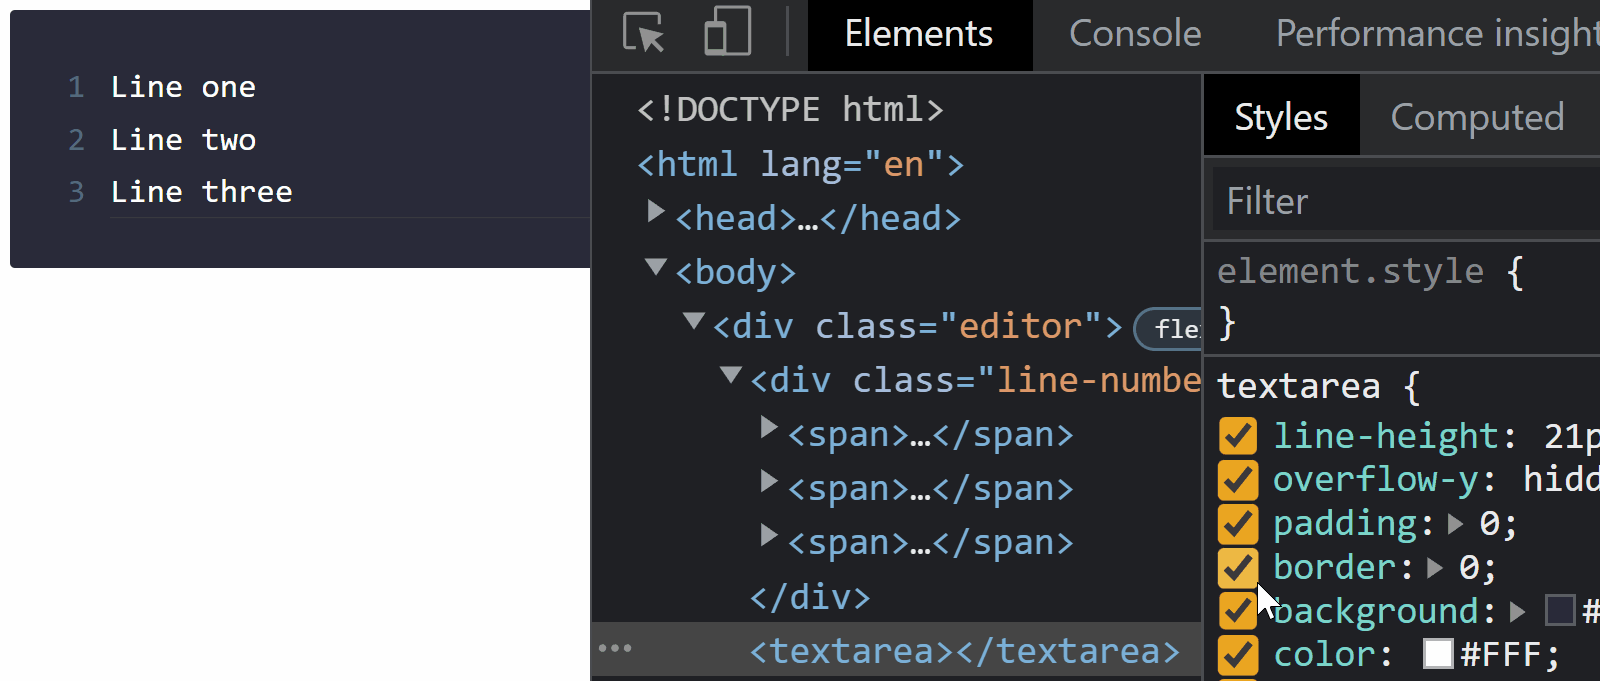Uncheck the color property checkbox
Image resolution: width=1600 pixels, height=681 pixels.
(1237, 655)
